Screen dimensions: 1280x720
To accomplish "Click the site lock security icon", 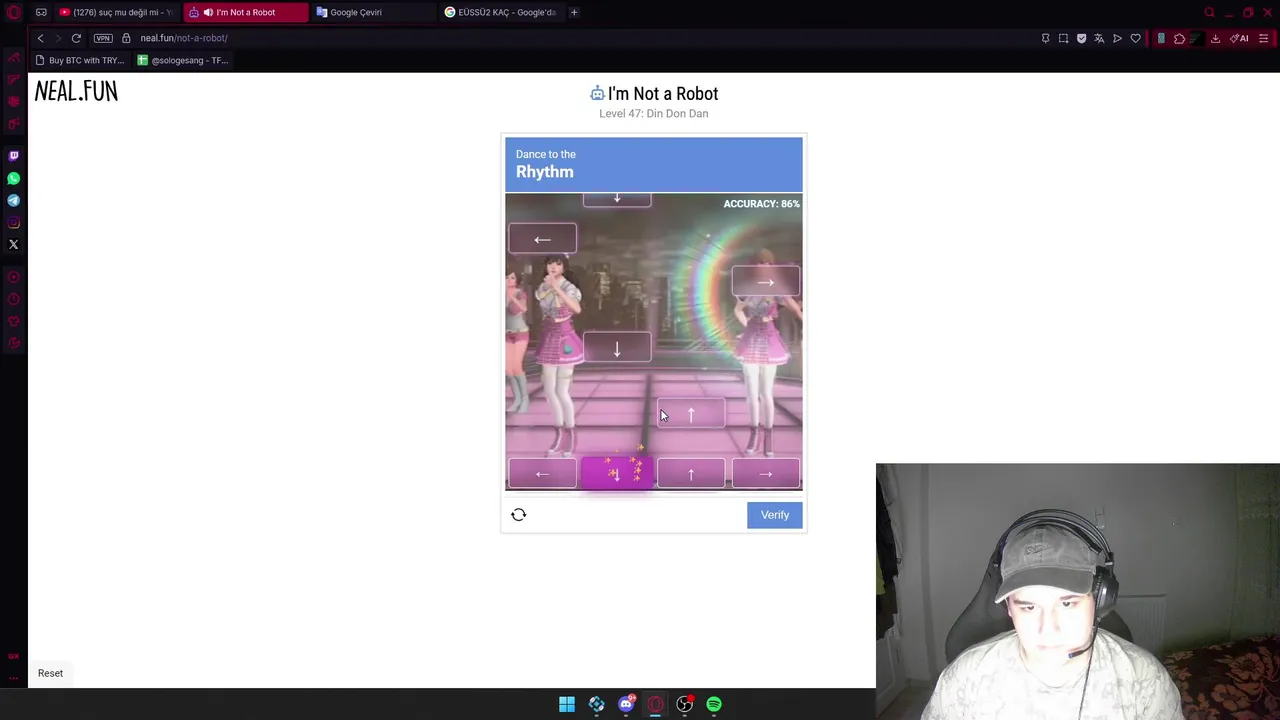I will click(126, 38).
